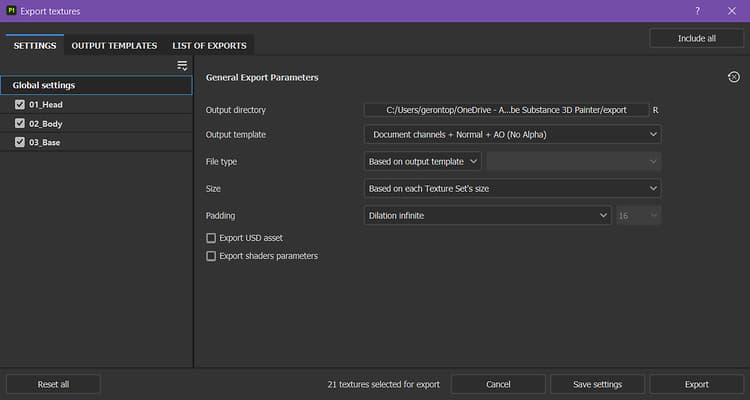This screenshot has height=400, width=750.
Task: Click the reset-to-default icon beside General Export Parameters
Action: (x=734, y=77)
